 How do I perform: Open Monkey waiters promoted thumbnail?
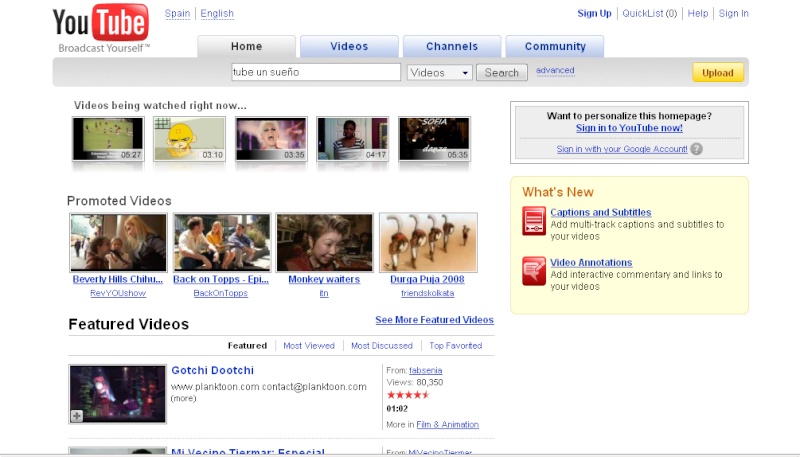(324, 242)
